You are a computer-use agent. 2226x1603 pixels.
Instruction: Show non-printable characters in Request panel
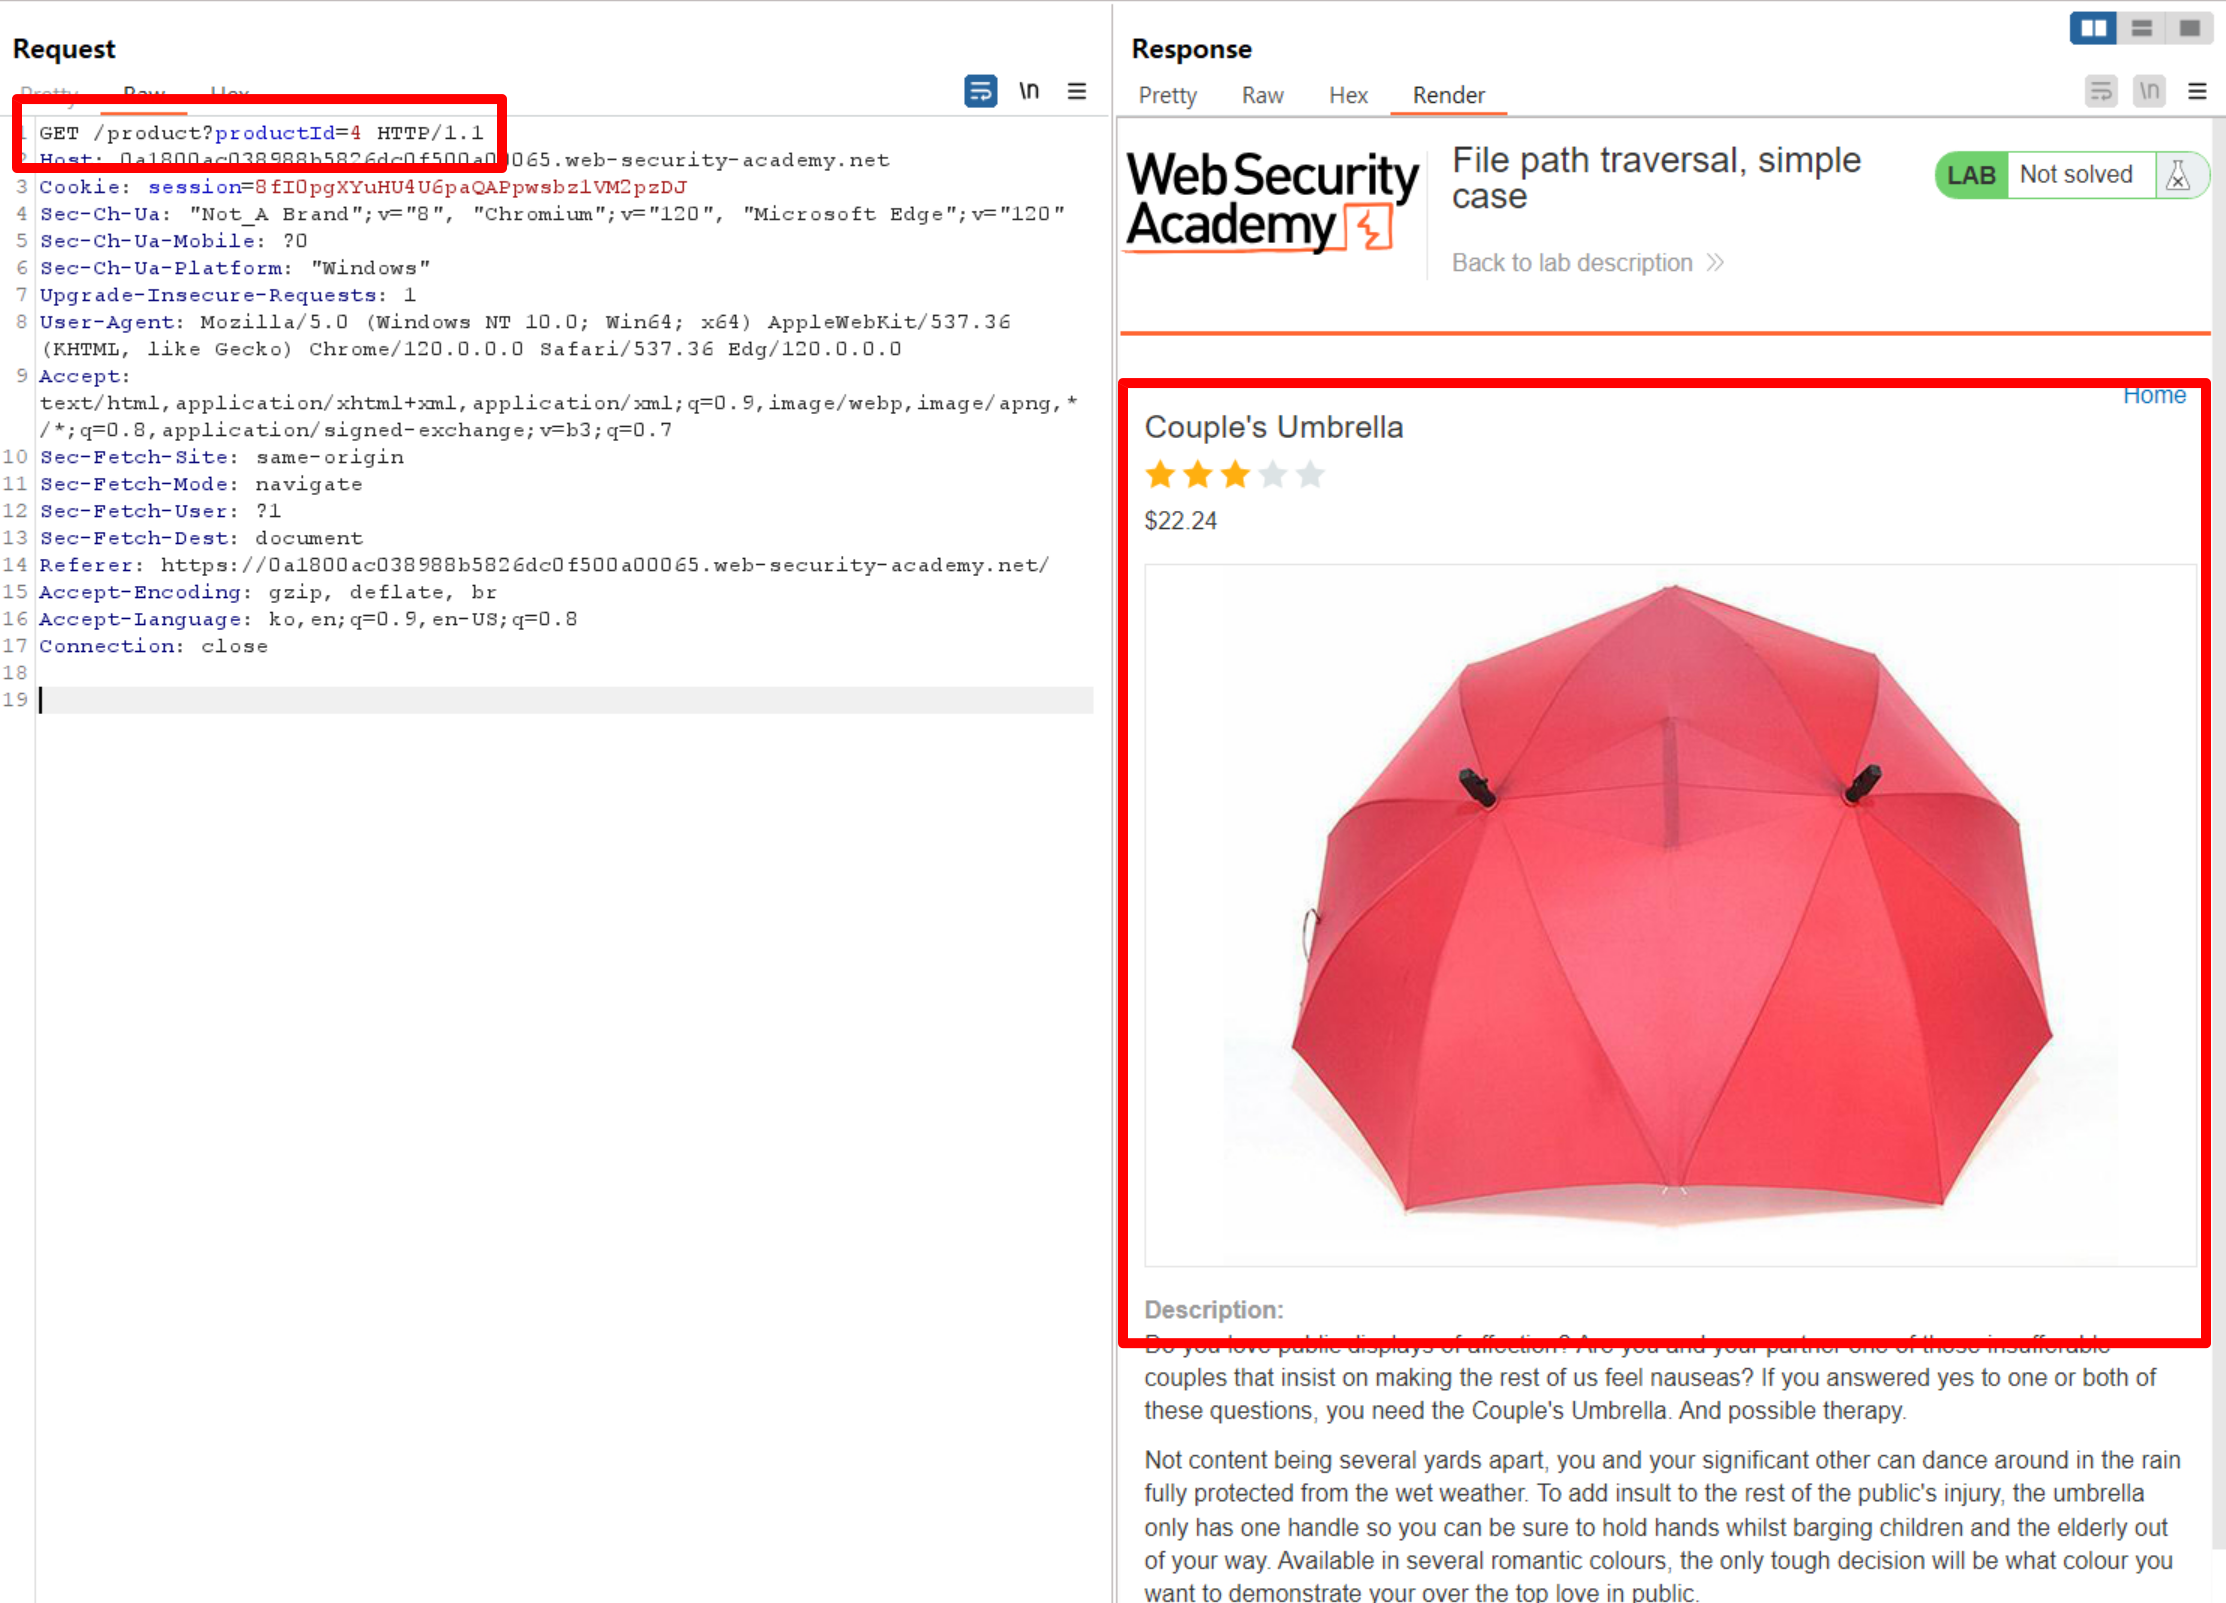[1029, 91]
